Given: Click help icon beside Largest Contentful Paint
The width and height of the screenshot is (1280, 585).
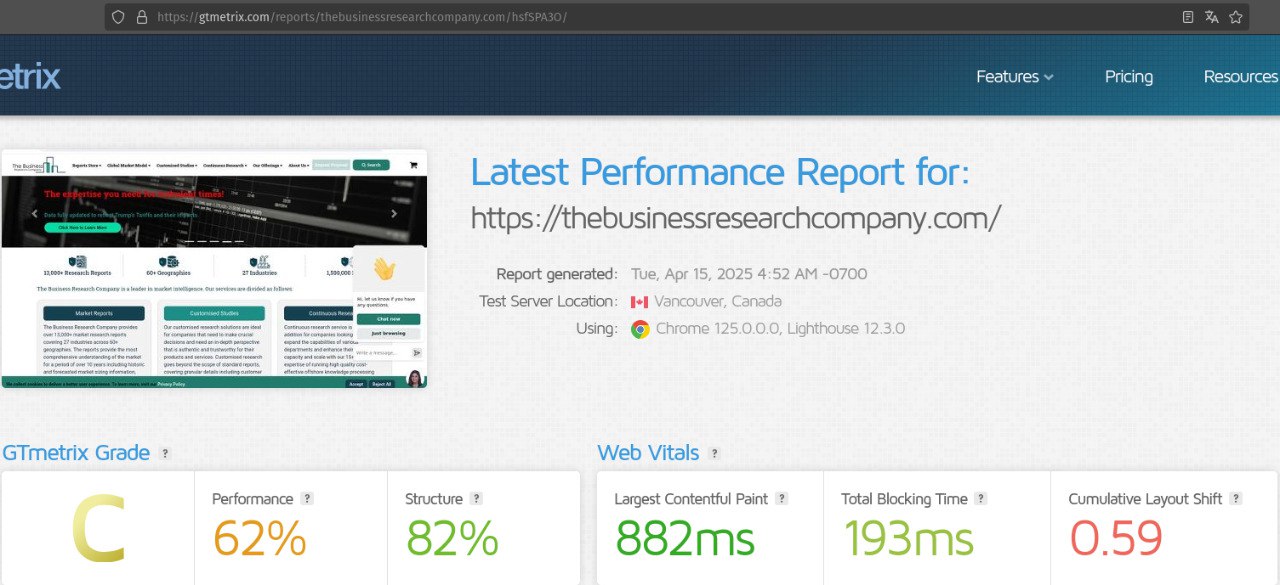Looking at the screenshot, I should [782, 498].
